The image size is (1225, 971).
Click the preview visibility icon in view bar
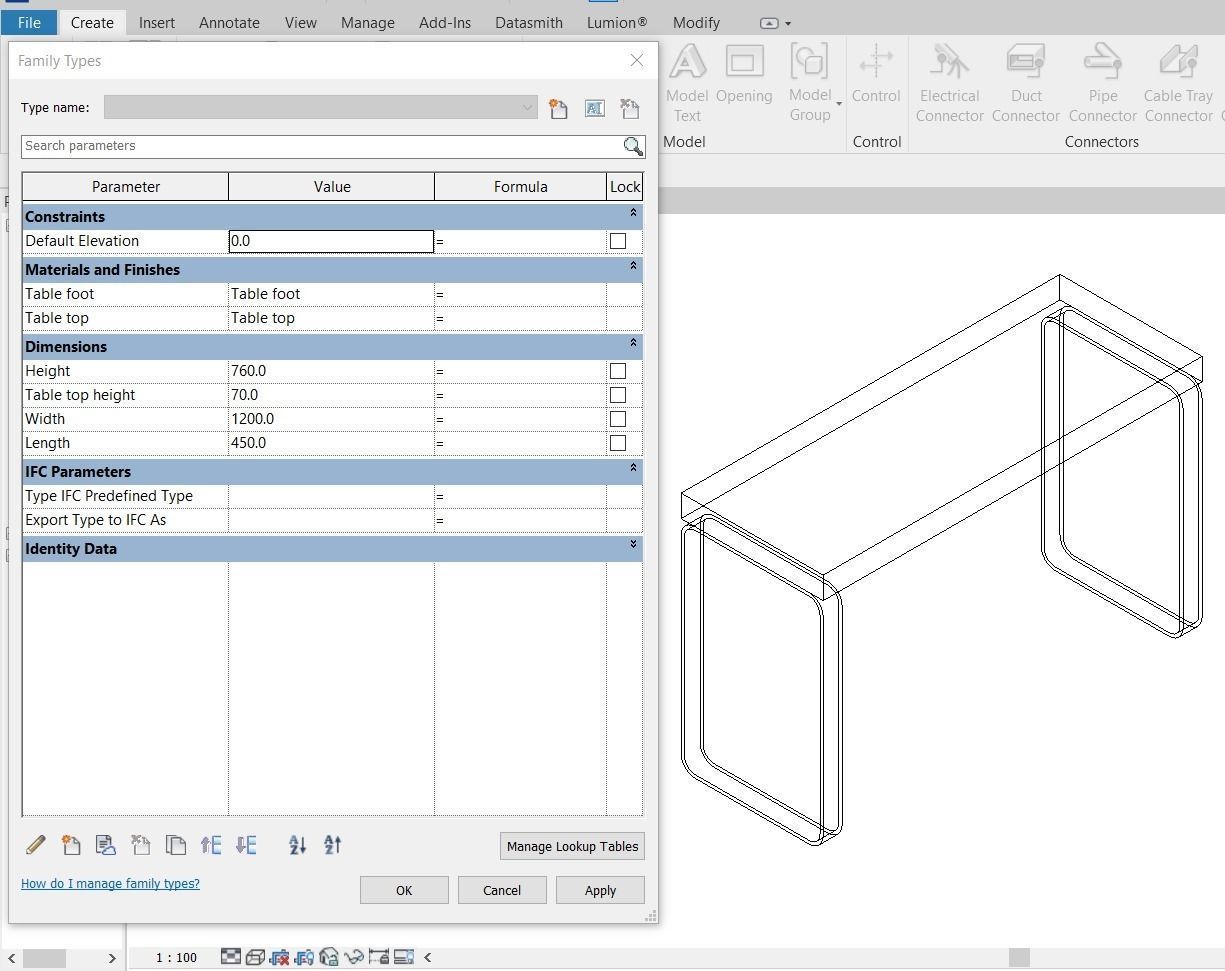pyautogui.click(x=404, y=957)
